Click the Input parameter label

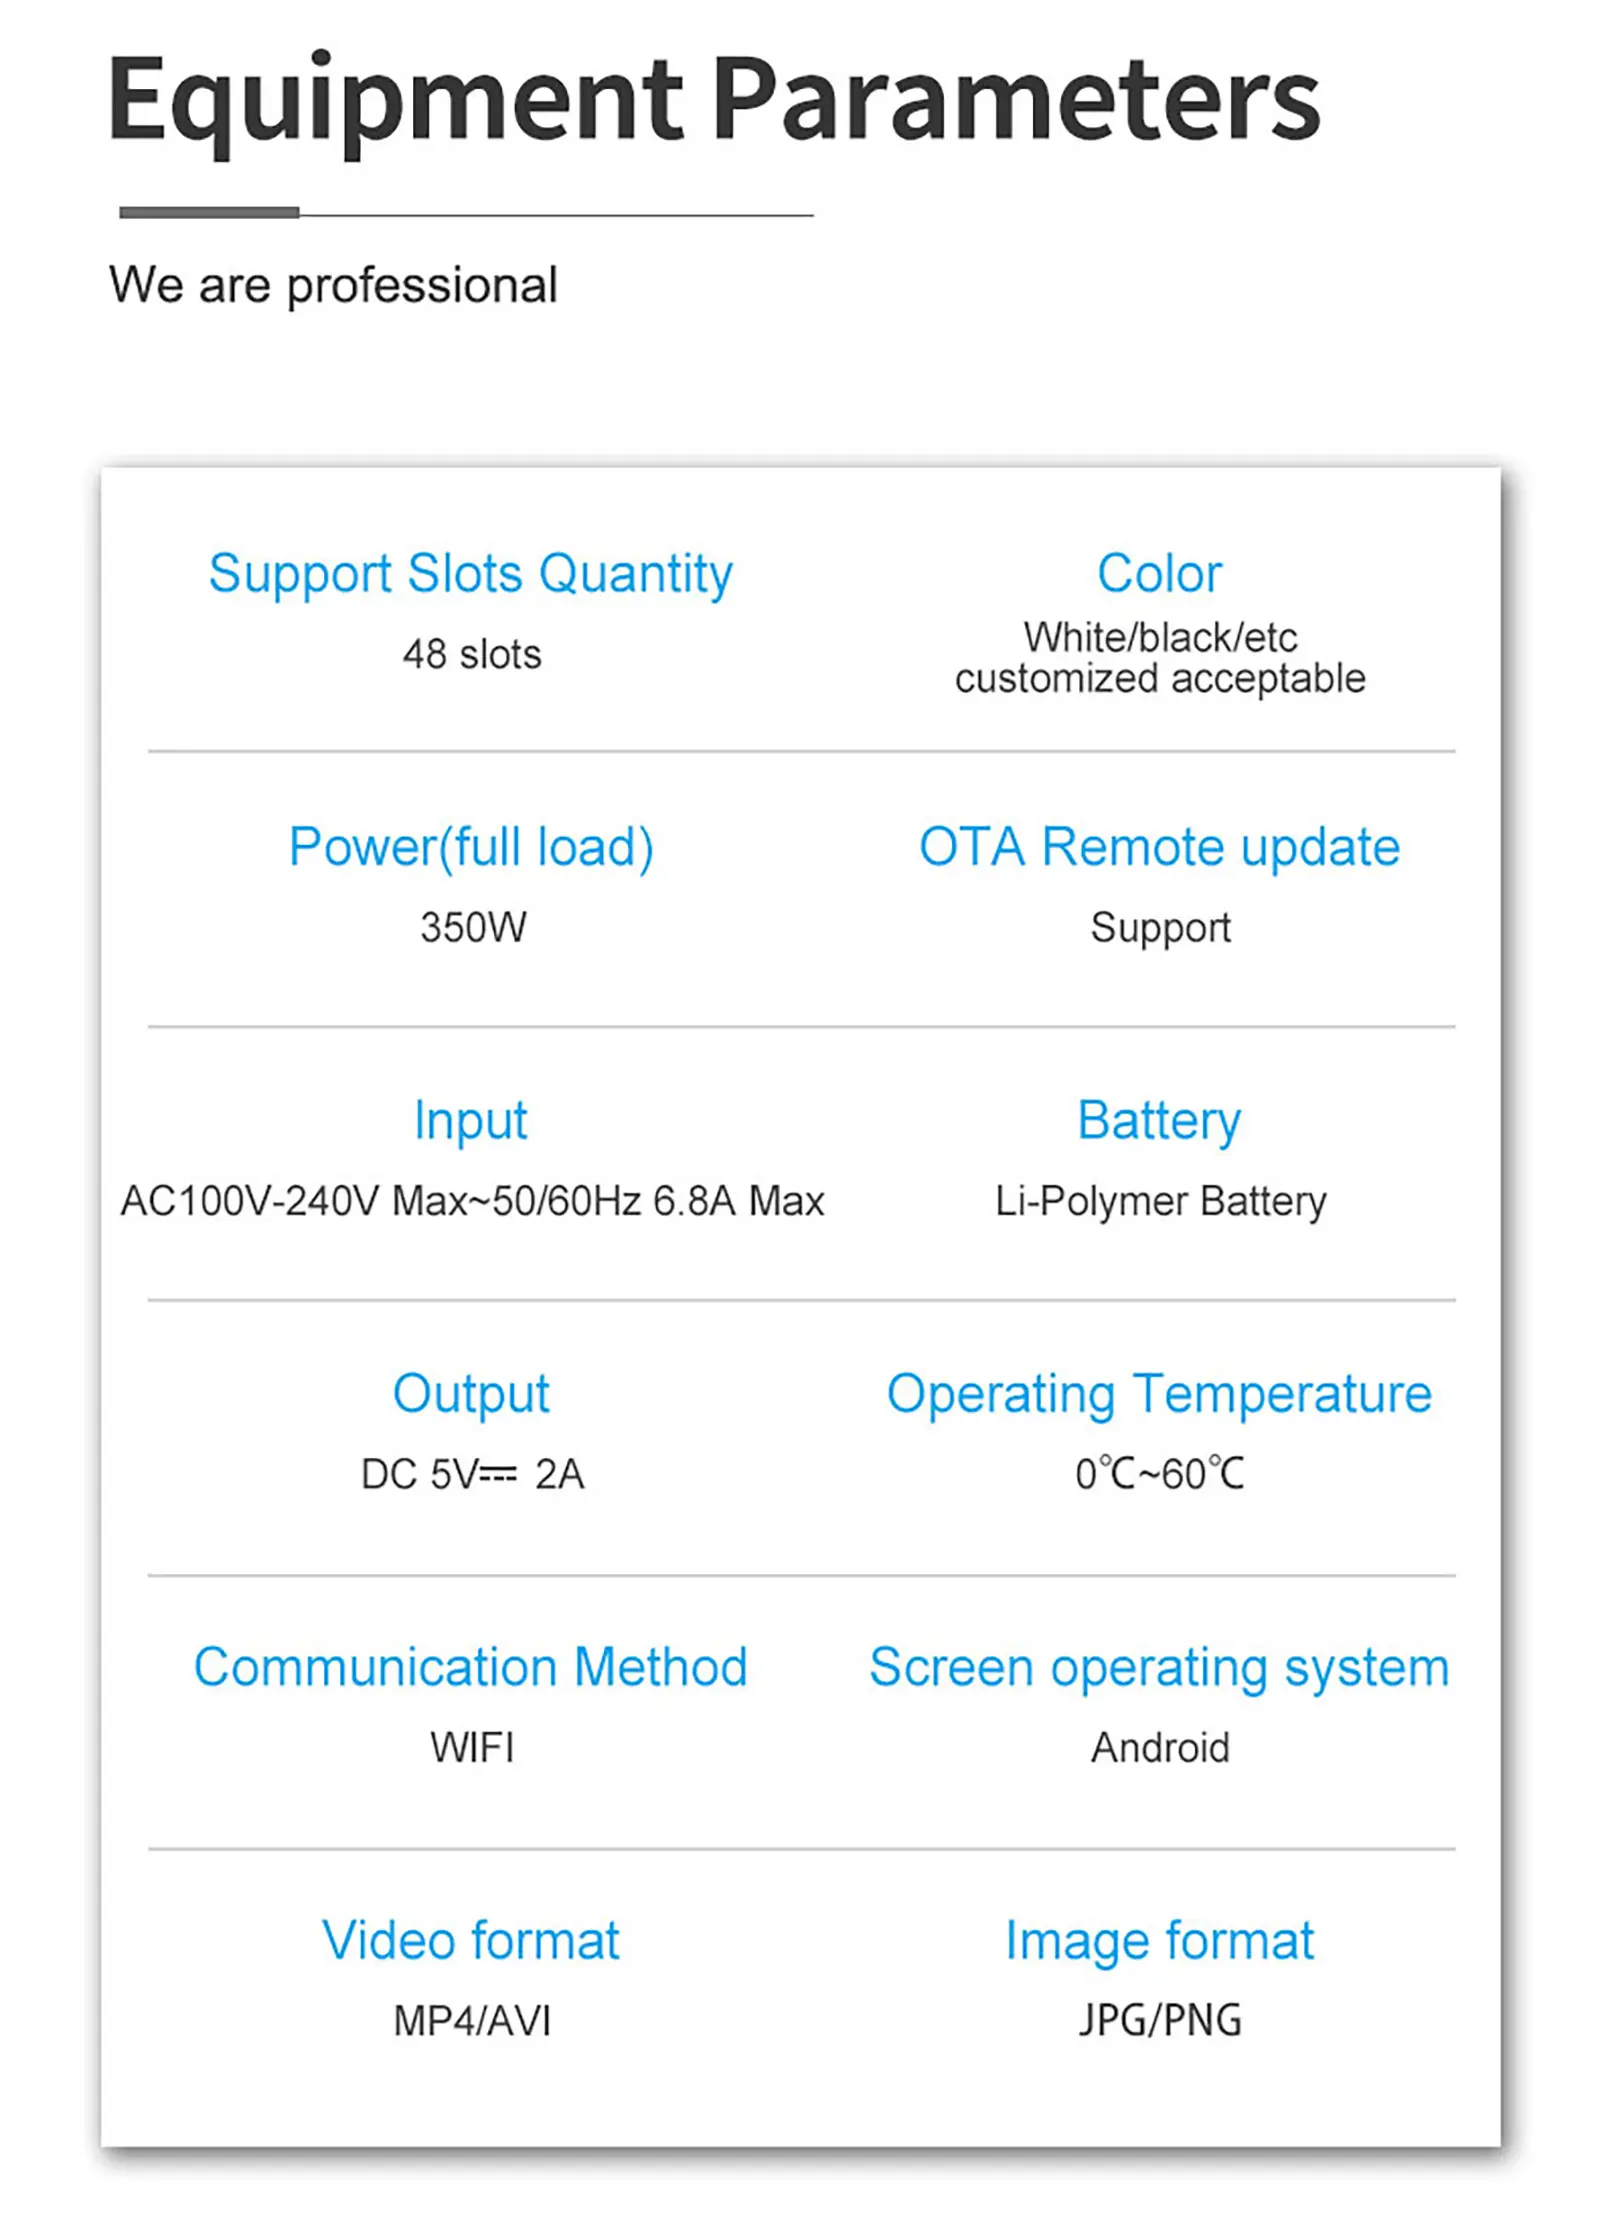tap(470, 1120)
